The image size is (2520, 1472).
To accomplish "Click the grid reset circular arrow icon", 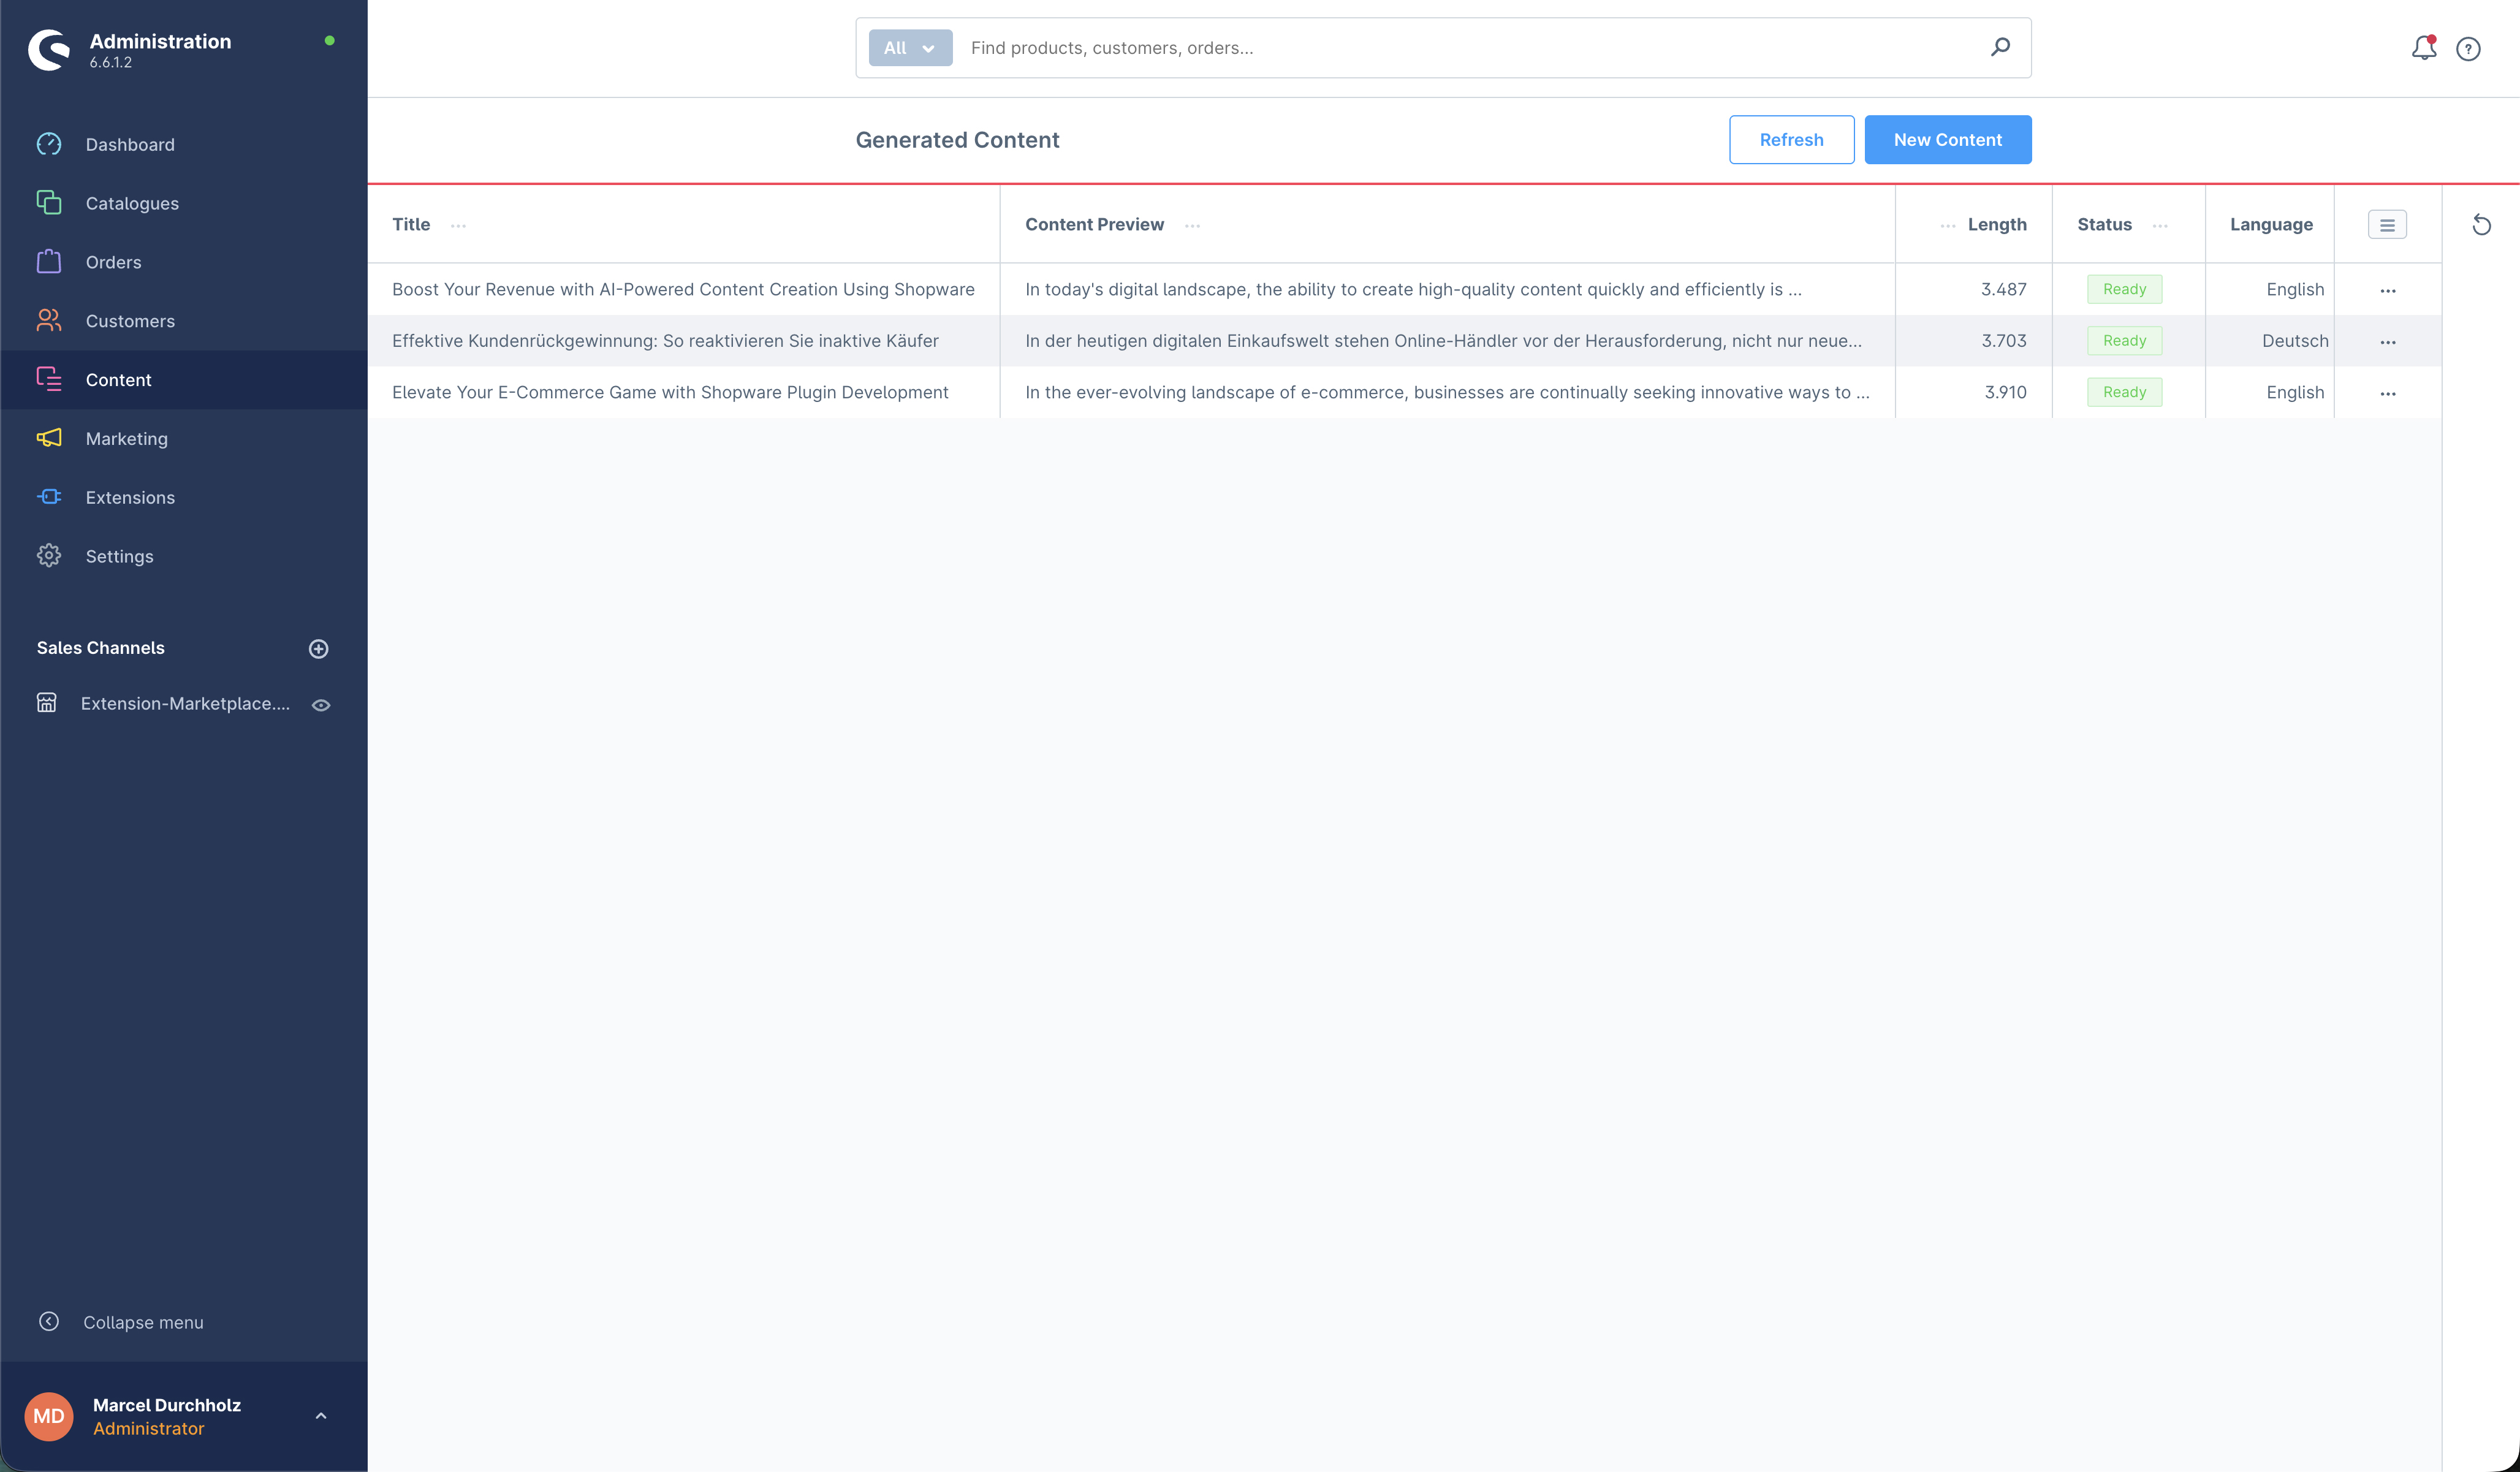I will [2481, 225].
